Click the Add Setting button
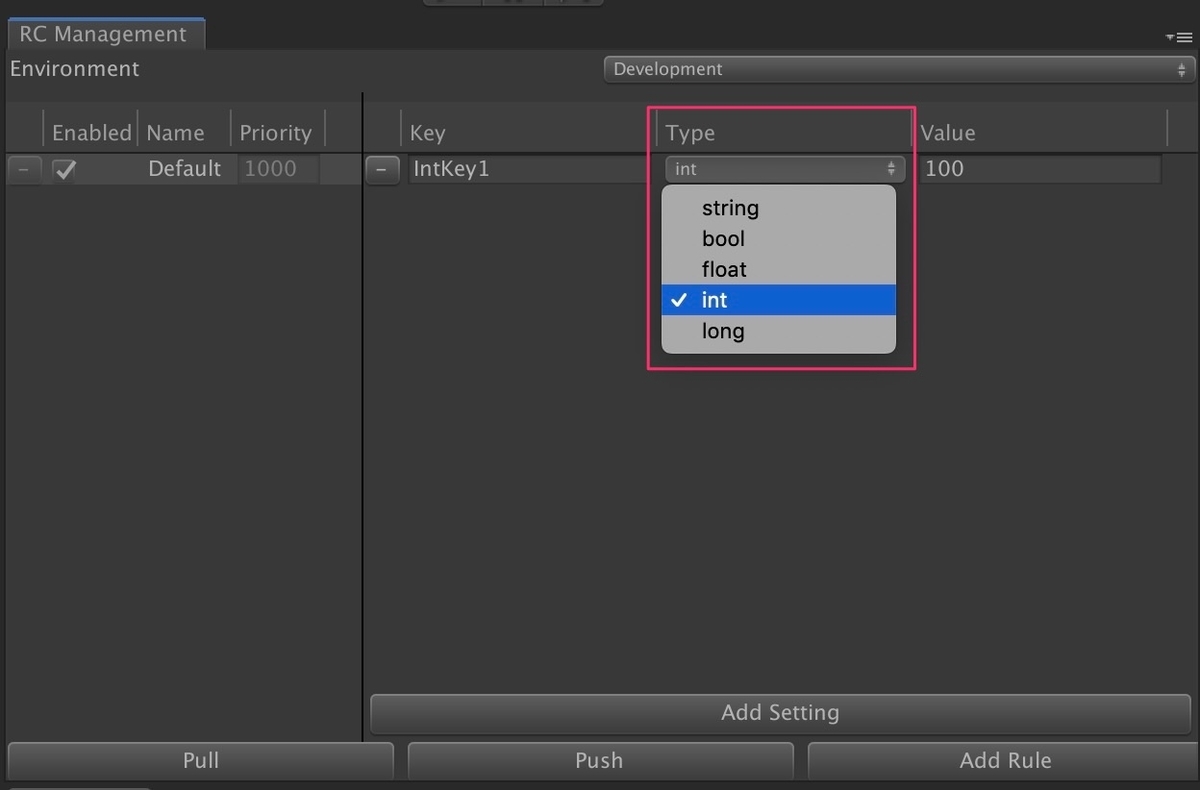 [x=780, y=713]
